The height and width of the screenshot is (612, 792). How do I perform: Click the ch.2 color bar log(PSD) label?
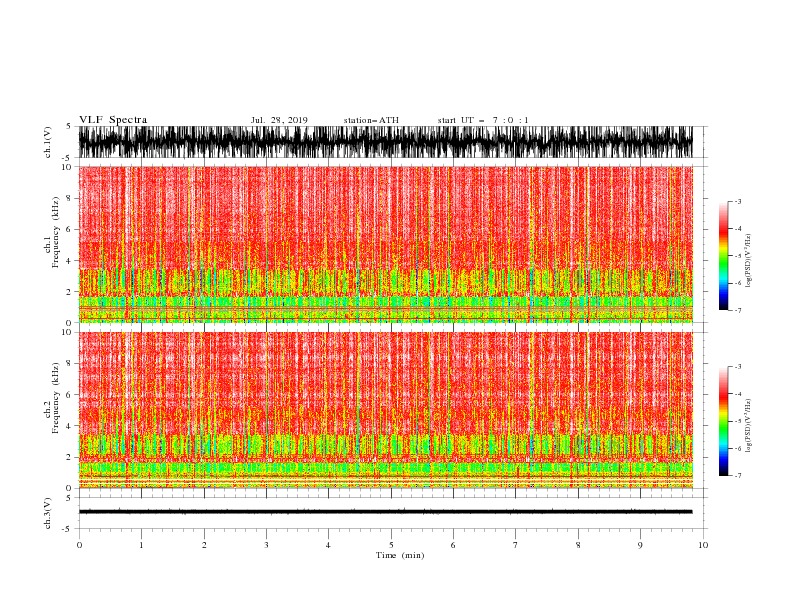tap(748, 426)
